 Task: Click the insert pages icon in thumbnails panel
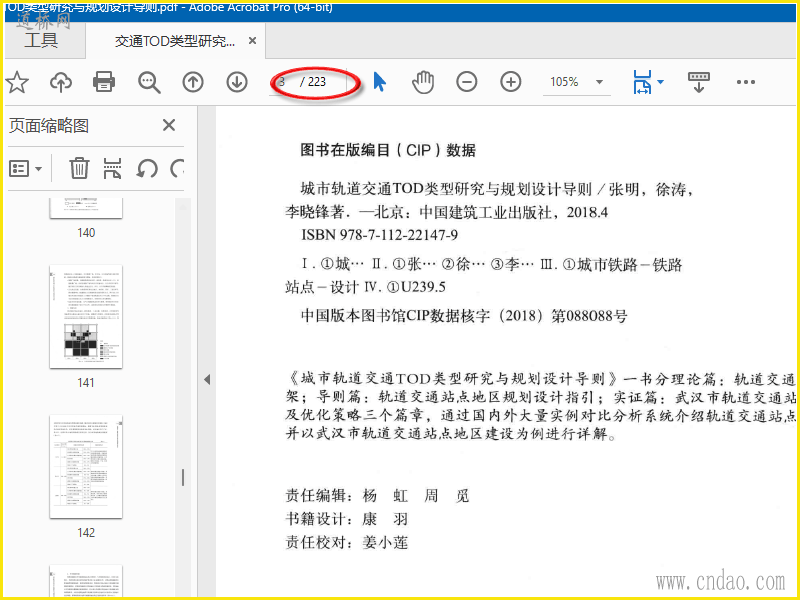112,168
